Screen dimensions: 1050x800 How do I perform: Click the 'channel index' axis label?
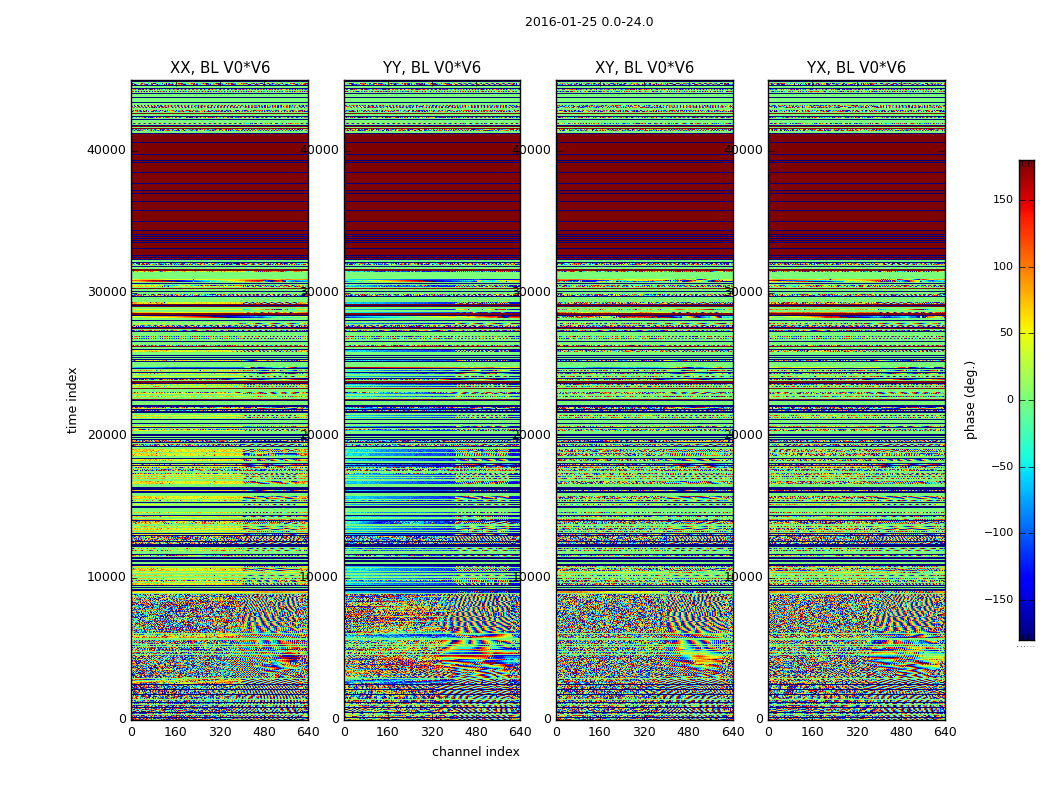(x=475, y=752)
